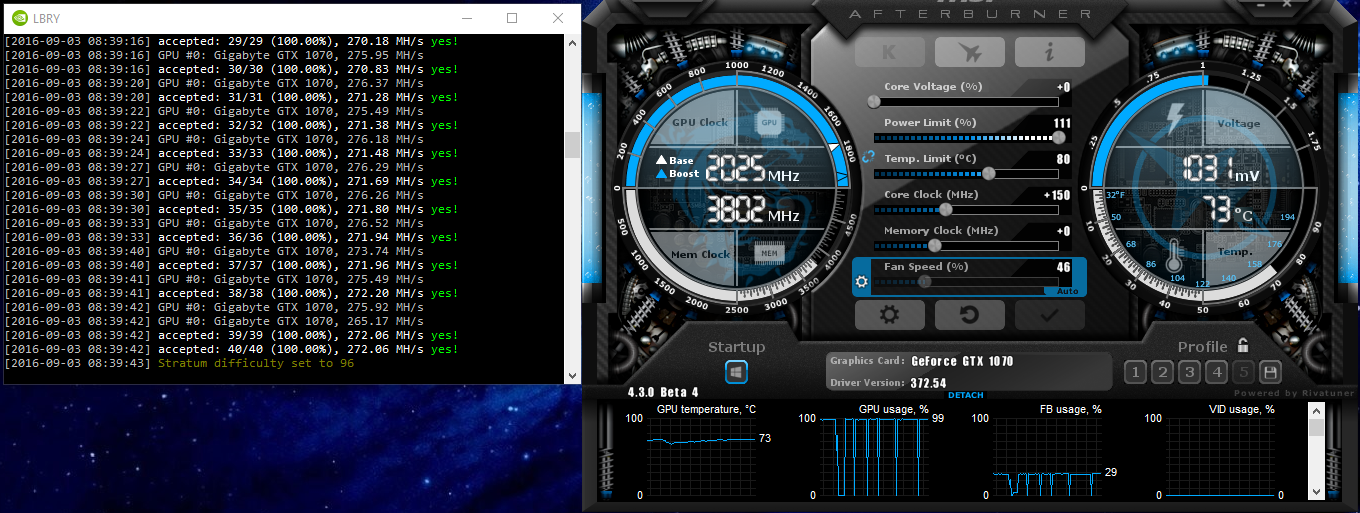Adjust the Core Clock slider
The height and width of the screenshot is (513, 1360).
(x=966, y=210)
